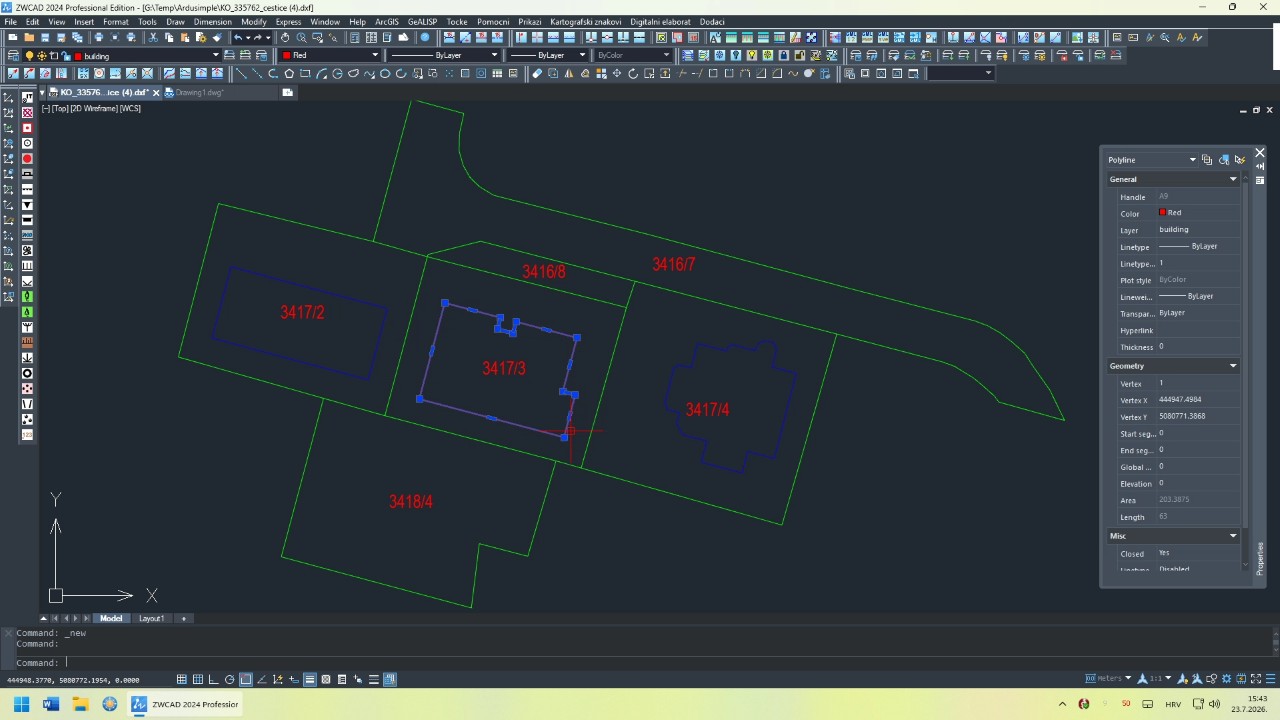Image resolution: width=1280 pixels, height=720 pixels.
Task: Click the Quick Select icon in Properties
Action: (x=1239, y=160)
